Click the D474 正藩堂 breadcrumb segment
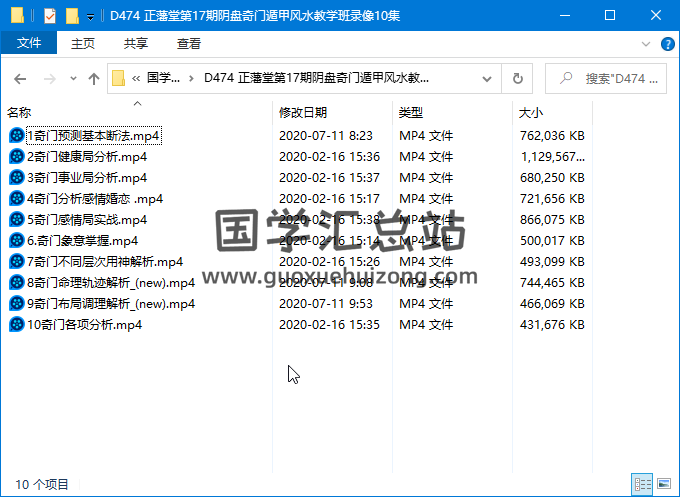This screenshot has height=497, width=680. coord(316,78)
